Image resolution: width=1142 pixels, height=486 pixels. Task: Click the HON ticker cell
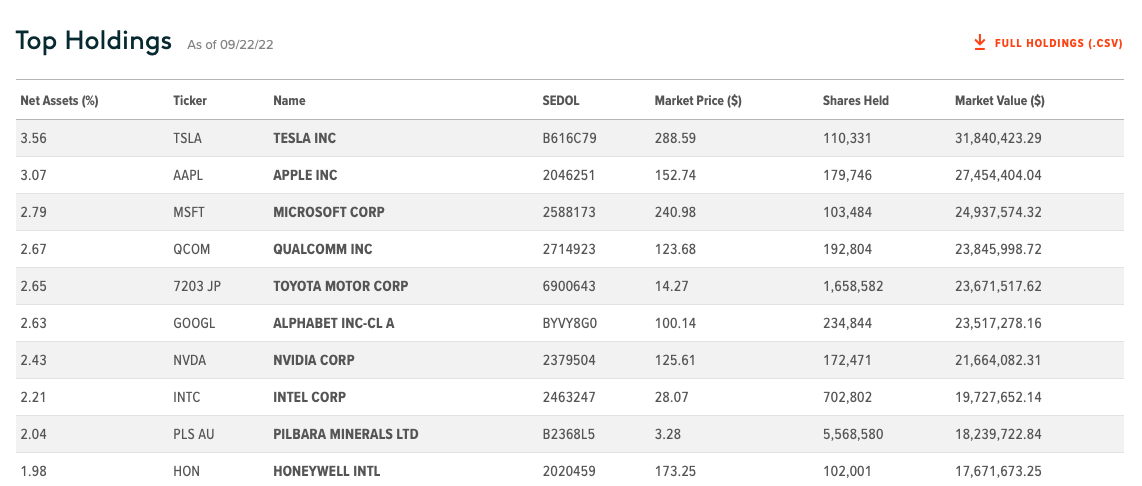pyautogui.click(x=186, y=471)
